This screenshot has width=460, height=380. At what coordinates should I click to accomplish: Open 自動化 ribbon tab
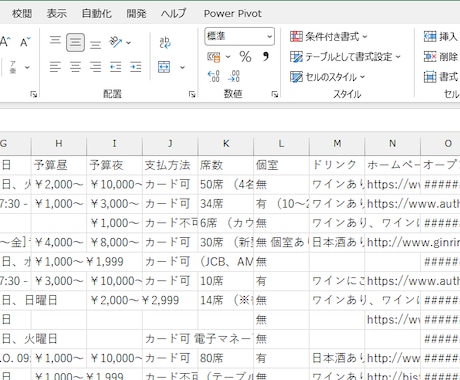pyautogui.click(x=97, y=14)
